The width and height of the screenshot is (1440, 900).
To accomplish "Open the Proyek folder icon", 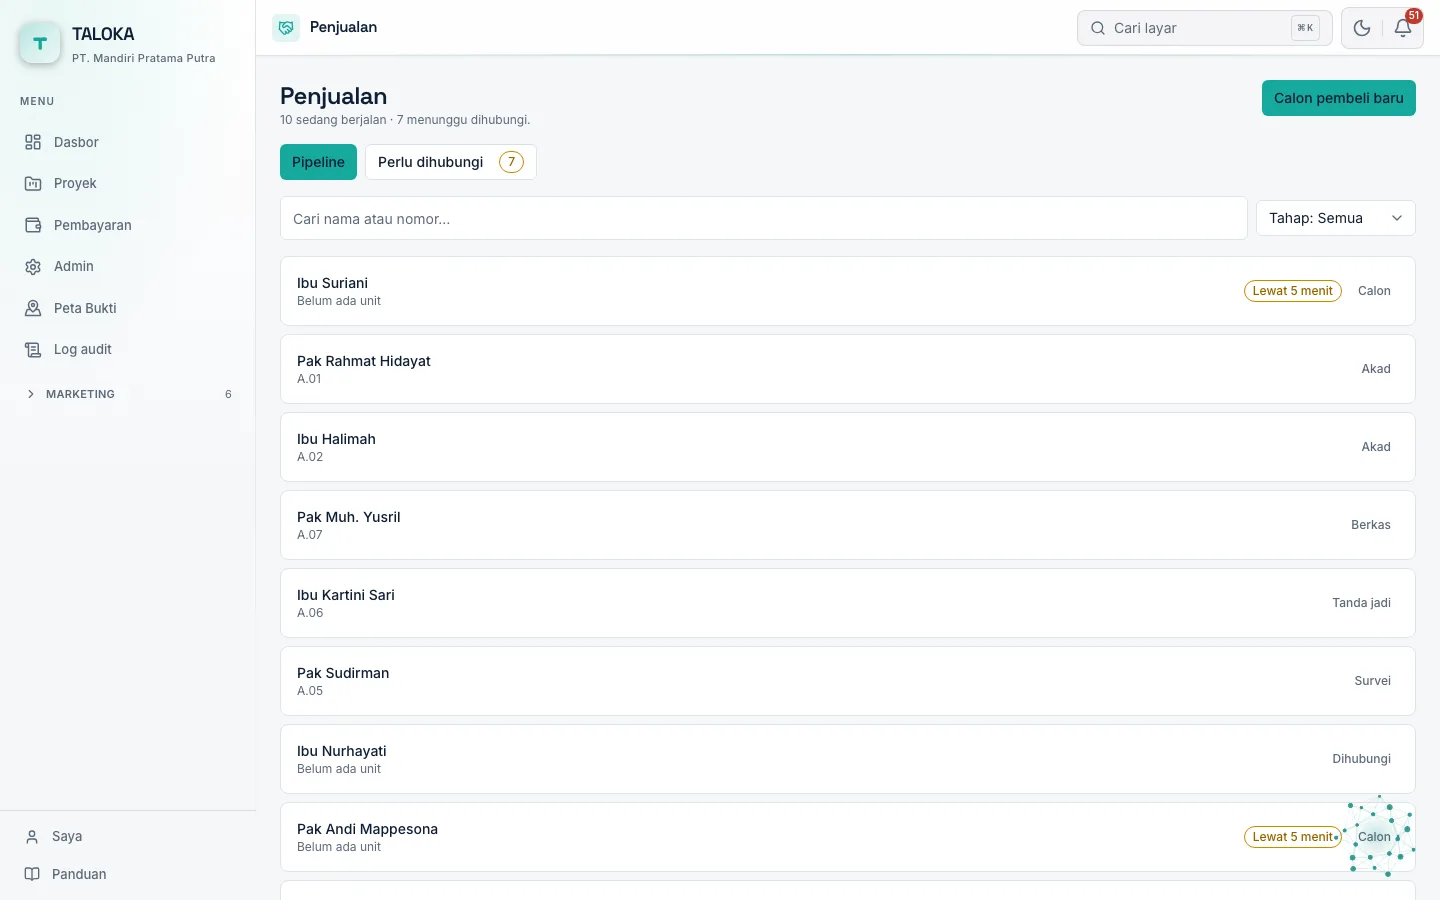I will (33, 184).
